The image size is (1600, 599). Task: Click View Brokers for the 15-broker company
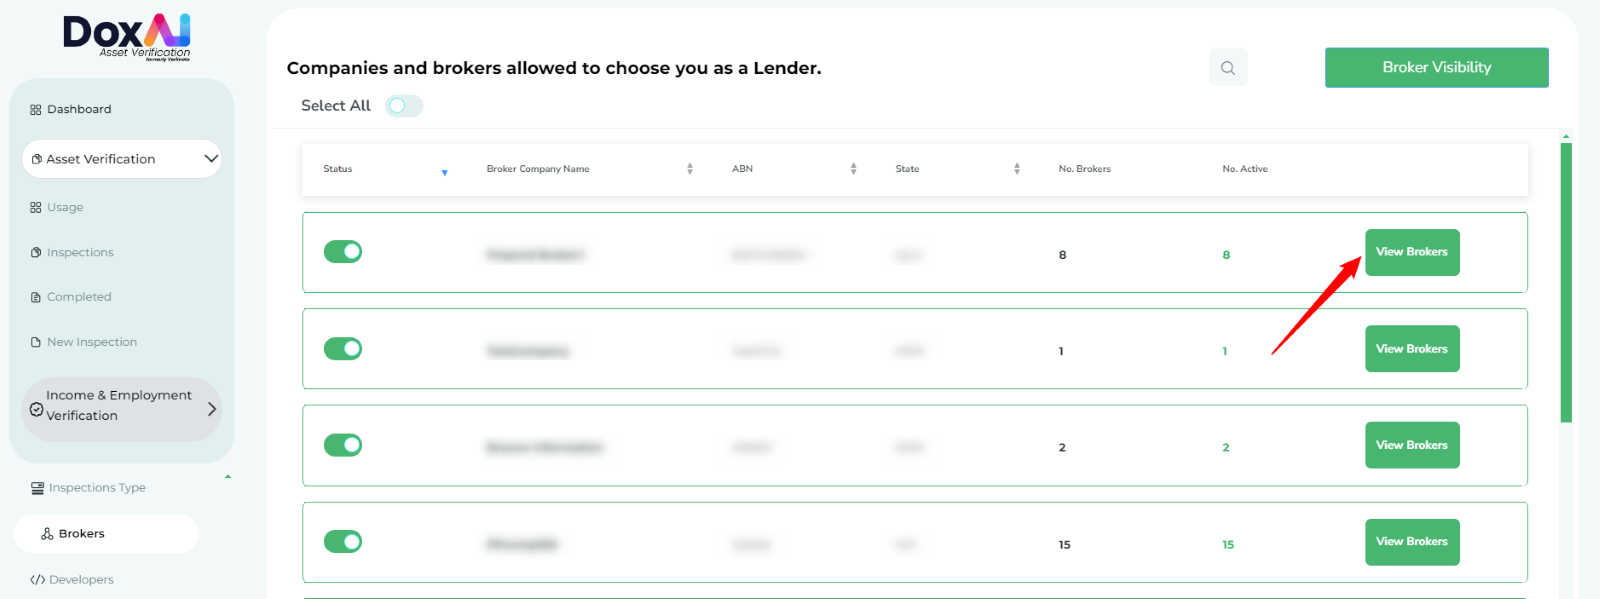(x=1411, y=542)
